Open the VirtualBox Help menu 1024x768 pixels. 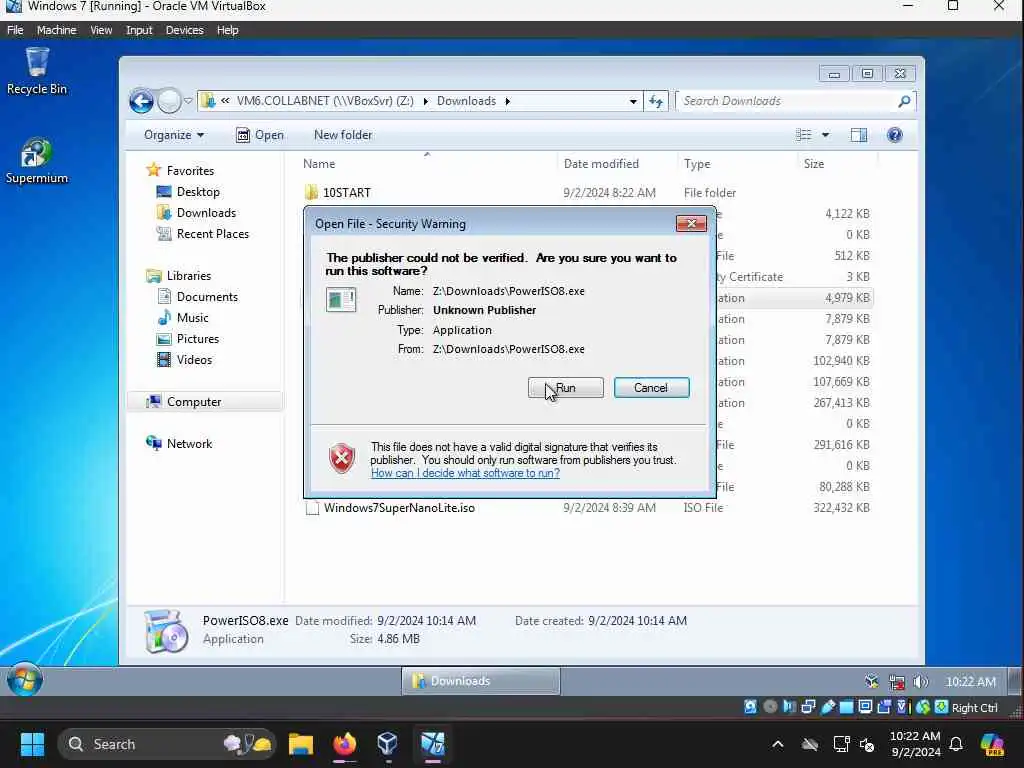[228, 30]
